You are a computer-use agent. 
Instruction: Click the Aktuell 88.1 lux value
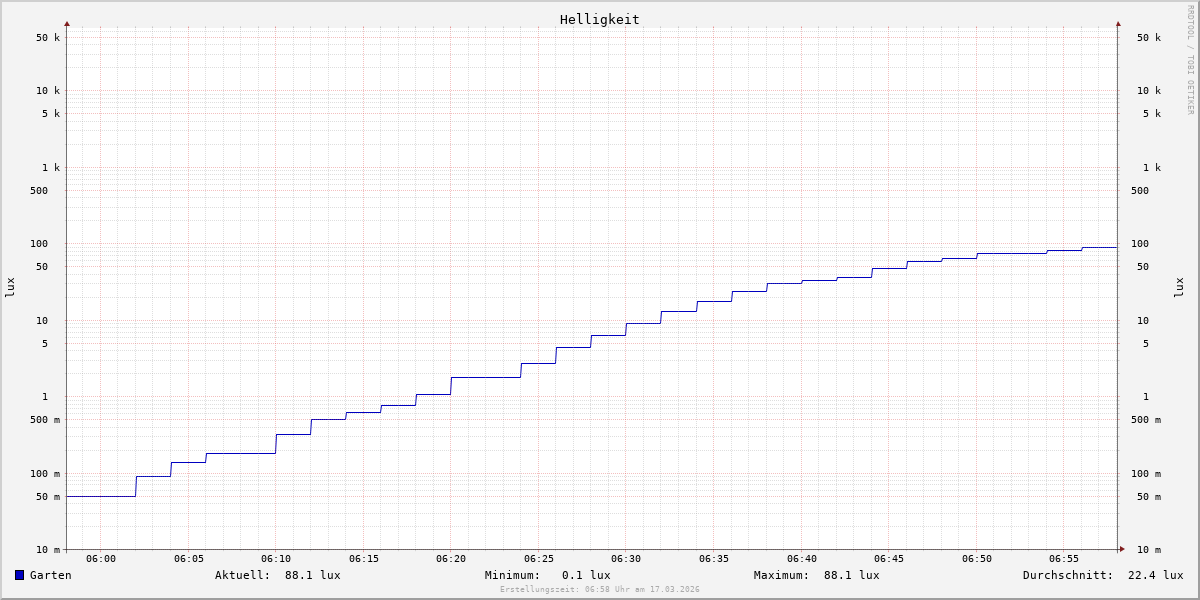pyautogui.click(x=312, y=575)
